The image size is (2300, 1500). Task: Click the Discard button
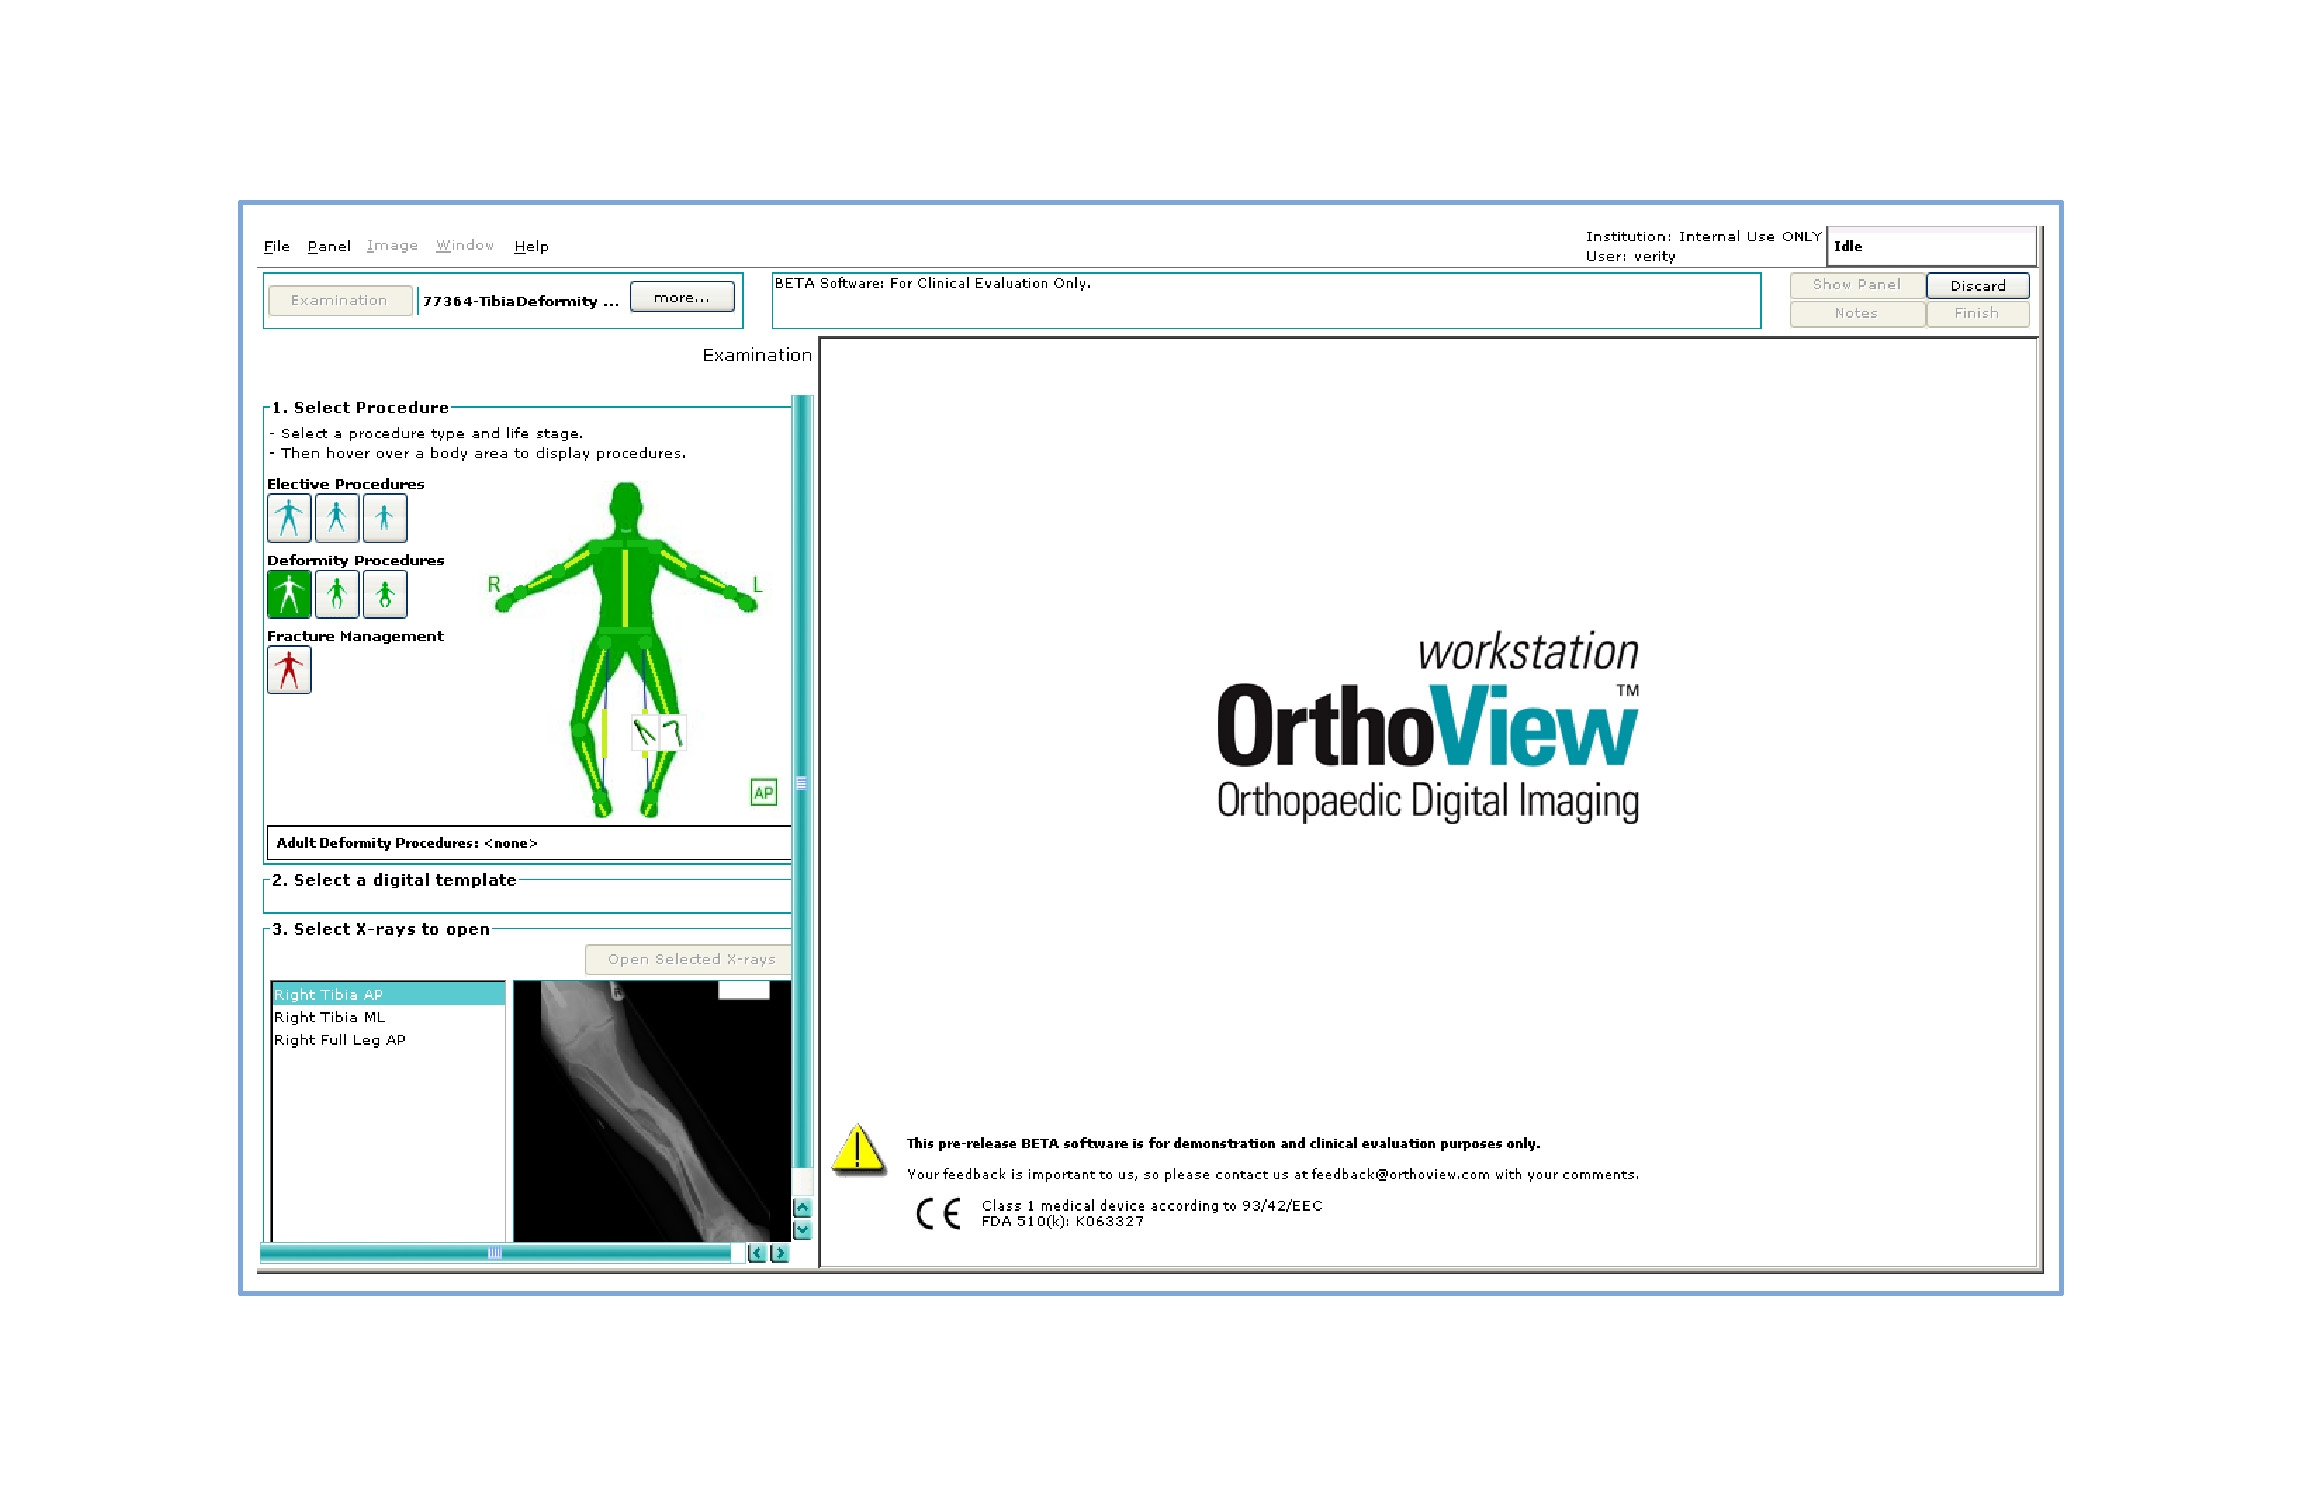coord(1977,286)
